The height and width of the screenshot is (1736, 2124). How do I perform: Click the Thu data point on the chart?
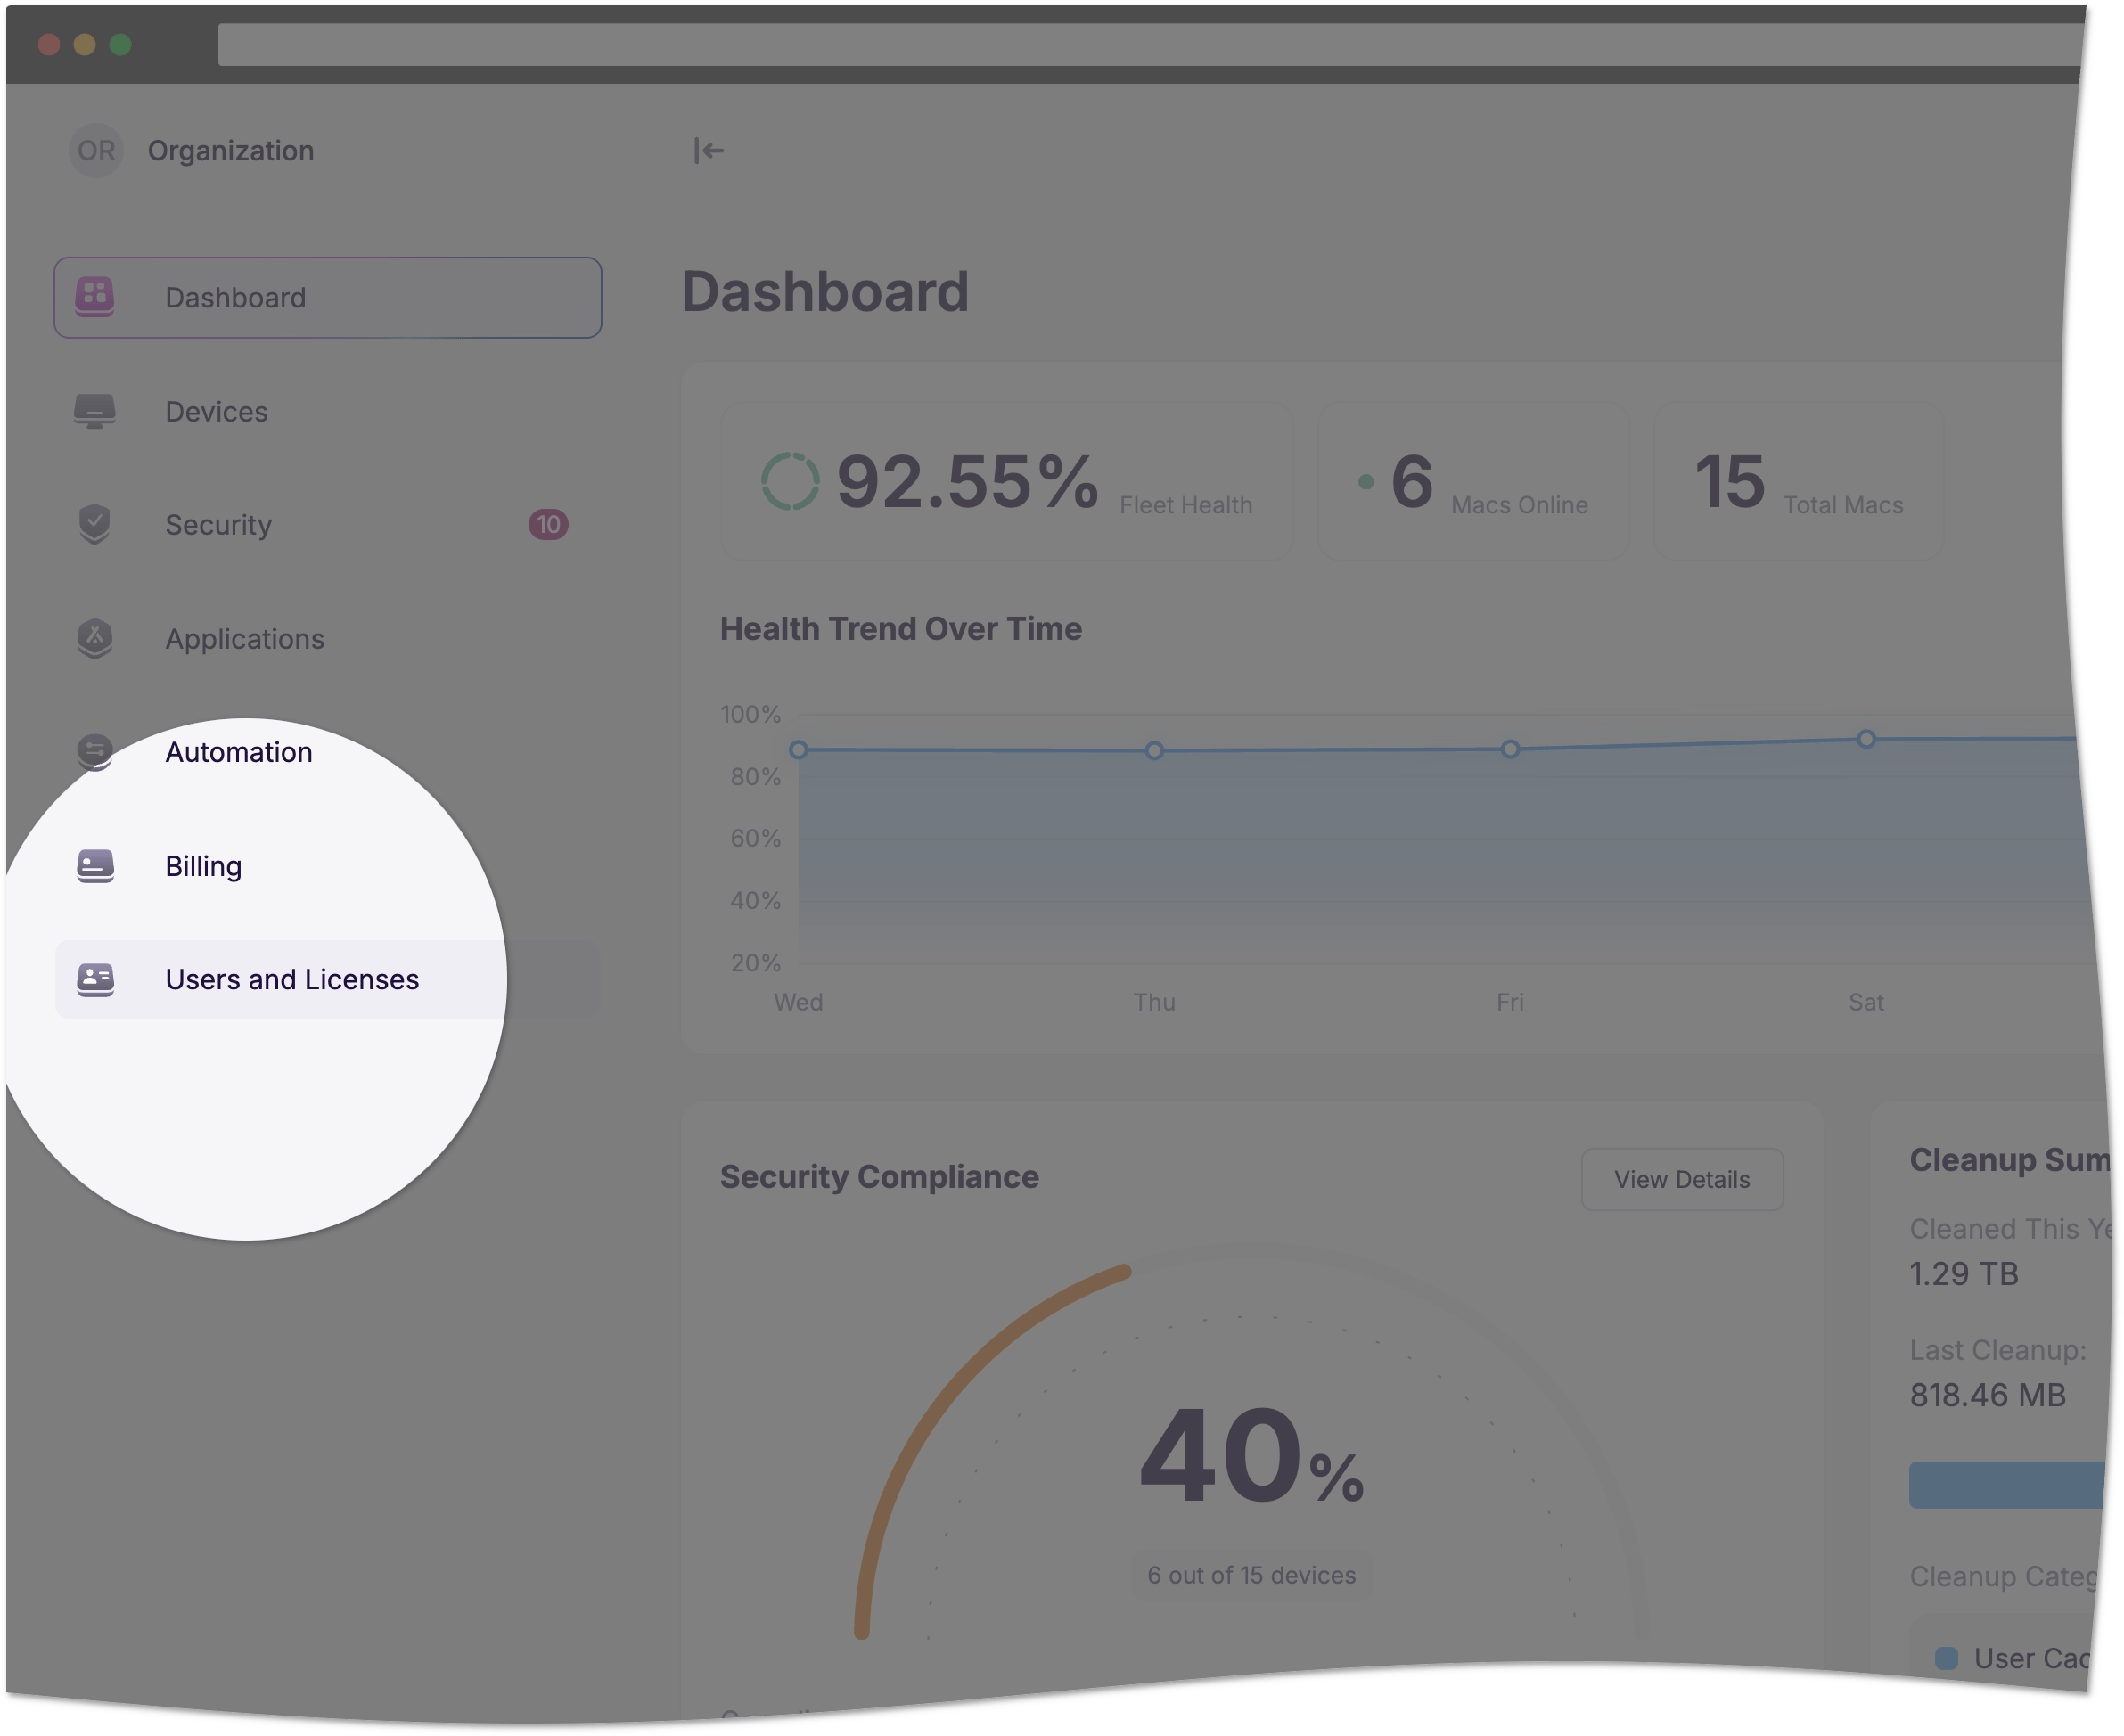click(1154, 751)
